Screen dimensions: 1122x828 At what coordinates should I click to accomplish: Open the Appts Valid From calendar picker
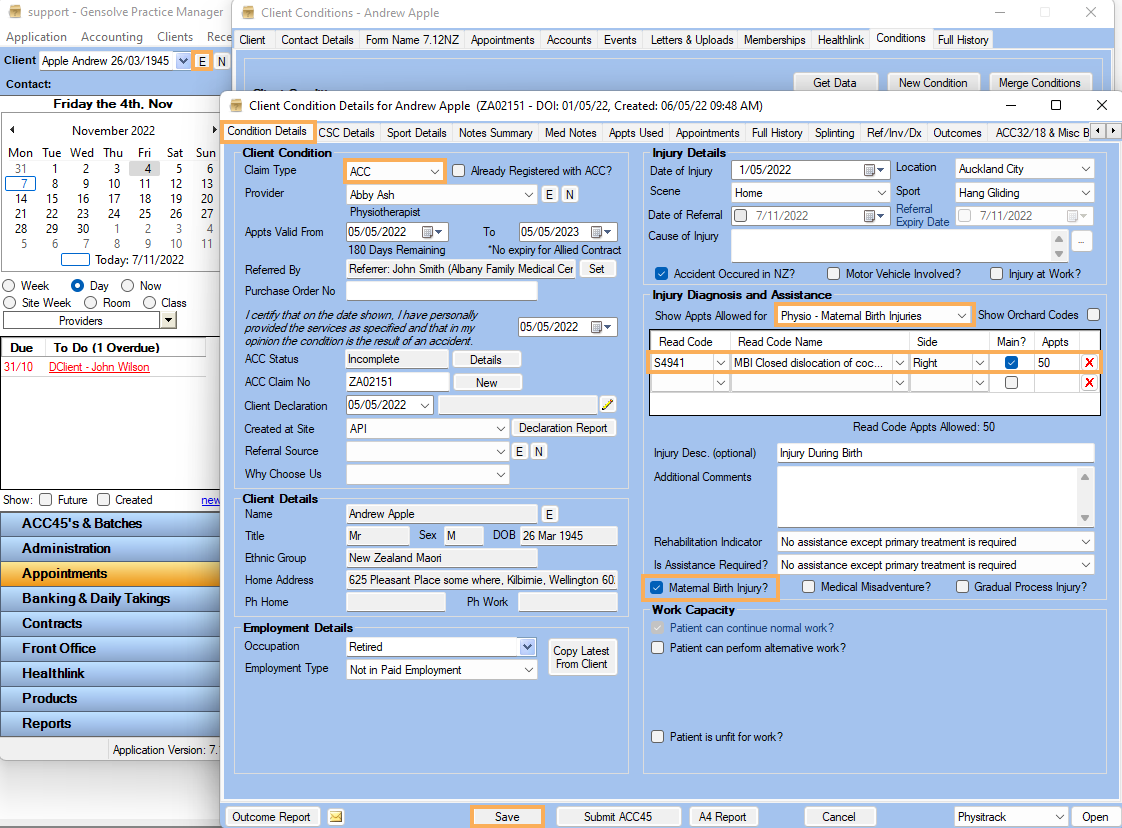coord(430,232)
